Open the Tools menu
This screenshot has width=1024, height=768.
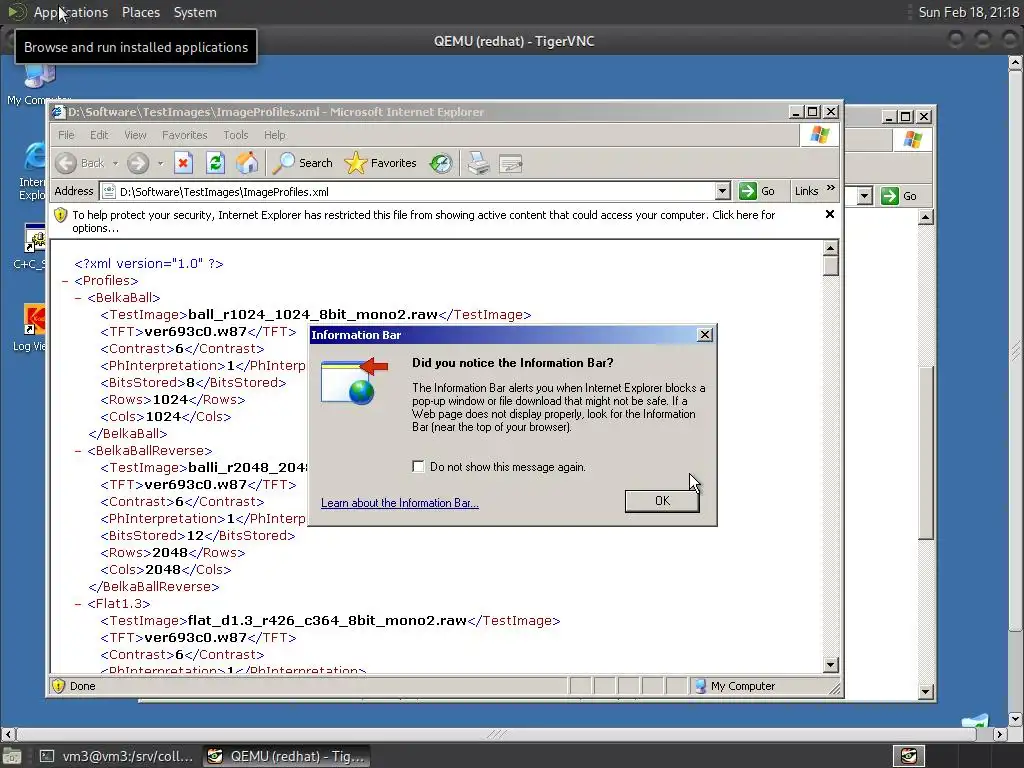236,135
